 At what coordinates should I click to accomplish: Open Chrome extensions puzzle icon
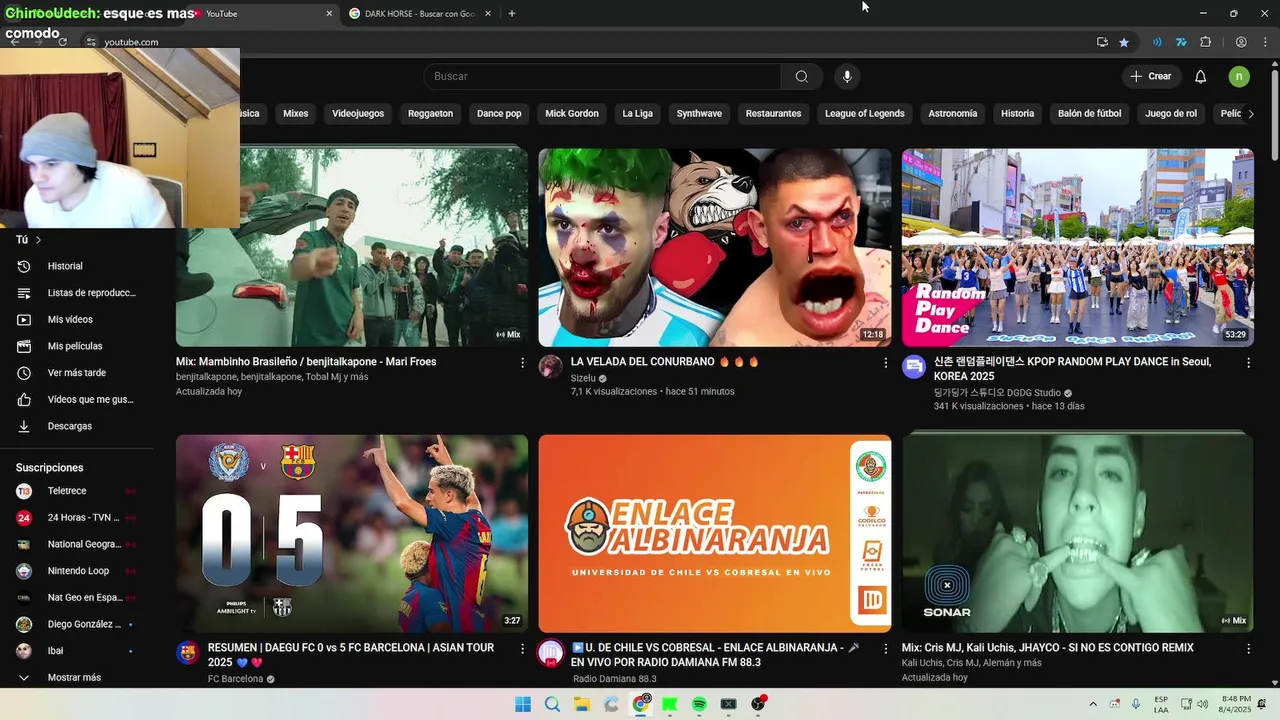coord(1205,42)
